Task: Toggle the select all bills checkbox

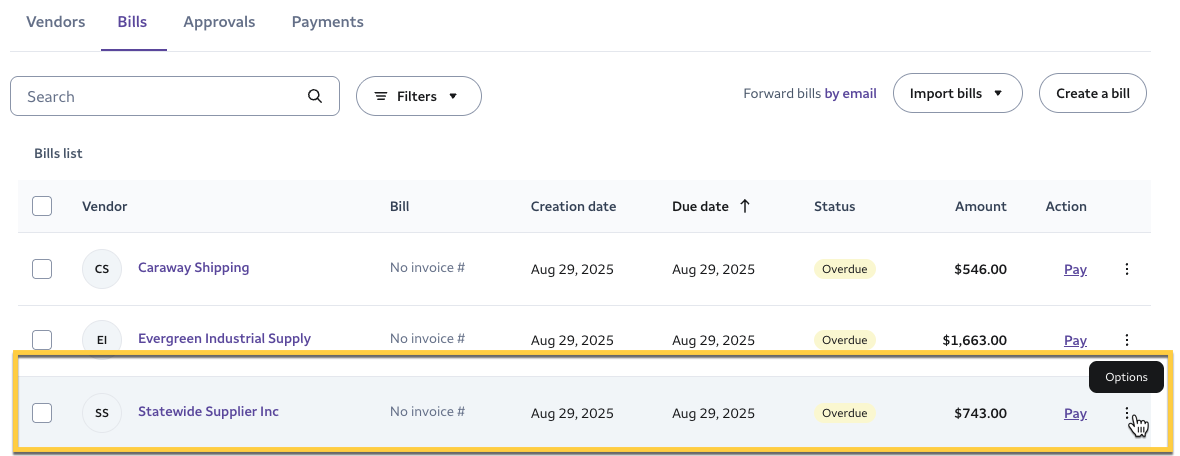Action: pyautogui.click(x=42, y=206)
